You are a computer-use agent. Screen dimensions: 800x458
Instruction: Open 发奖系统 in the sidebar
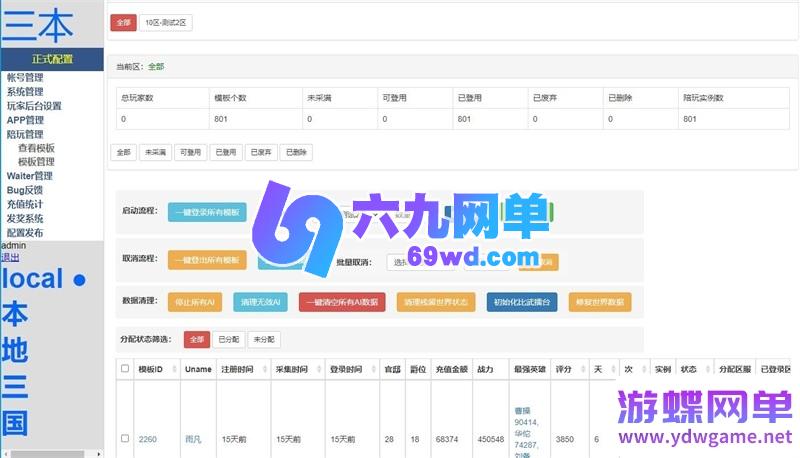[25, 219]
